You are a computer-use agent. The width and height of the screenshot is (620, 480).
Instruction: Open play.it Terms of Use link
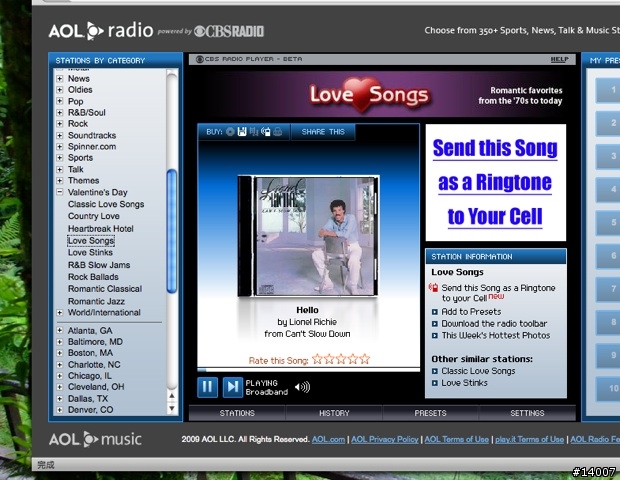pos(529,439)
